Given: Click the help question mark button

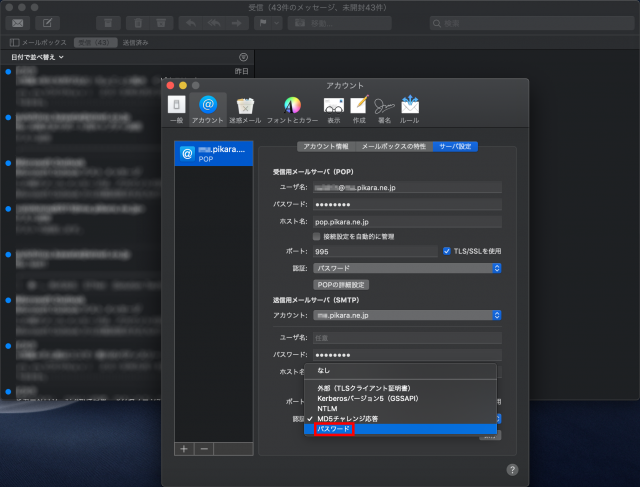Looking at the screenshot, I should coord(512,468).
